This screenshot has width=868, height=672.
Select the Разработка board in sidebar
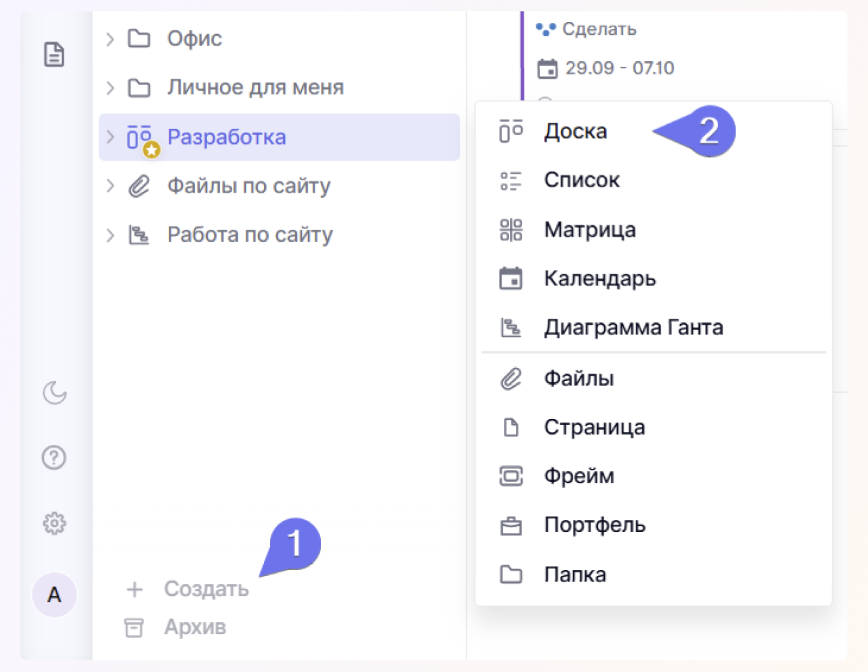[x=227, y=137]
